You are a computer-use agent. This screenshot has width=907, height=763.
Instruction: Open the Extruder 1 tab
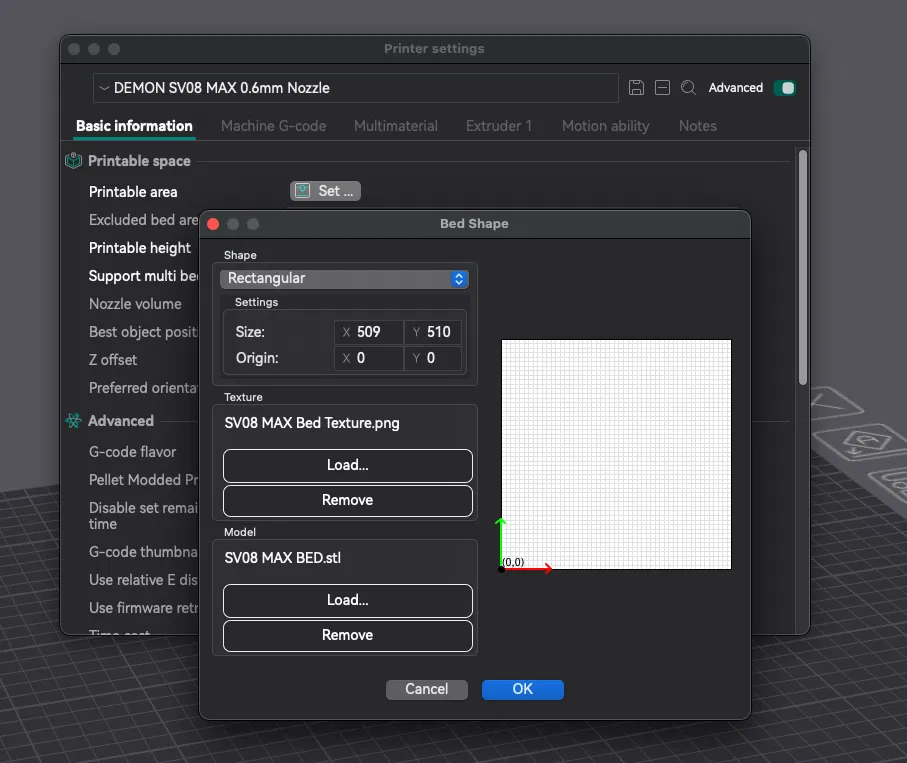click(499, 126)
